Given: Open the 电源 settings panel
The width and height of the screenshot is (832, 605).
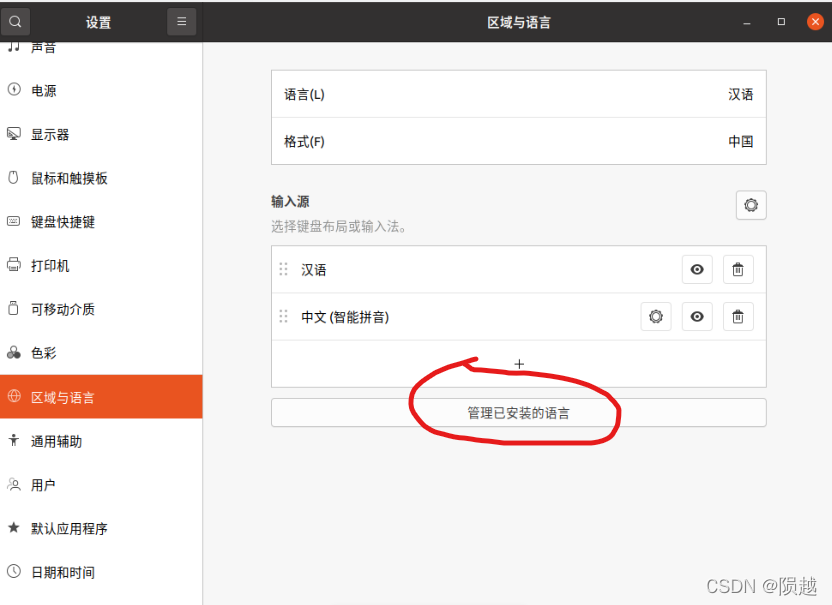Looking at the screenshot, I should [101, 90].
